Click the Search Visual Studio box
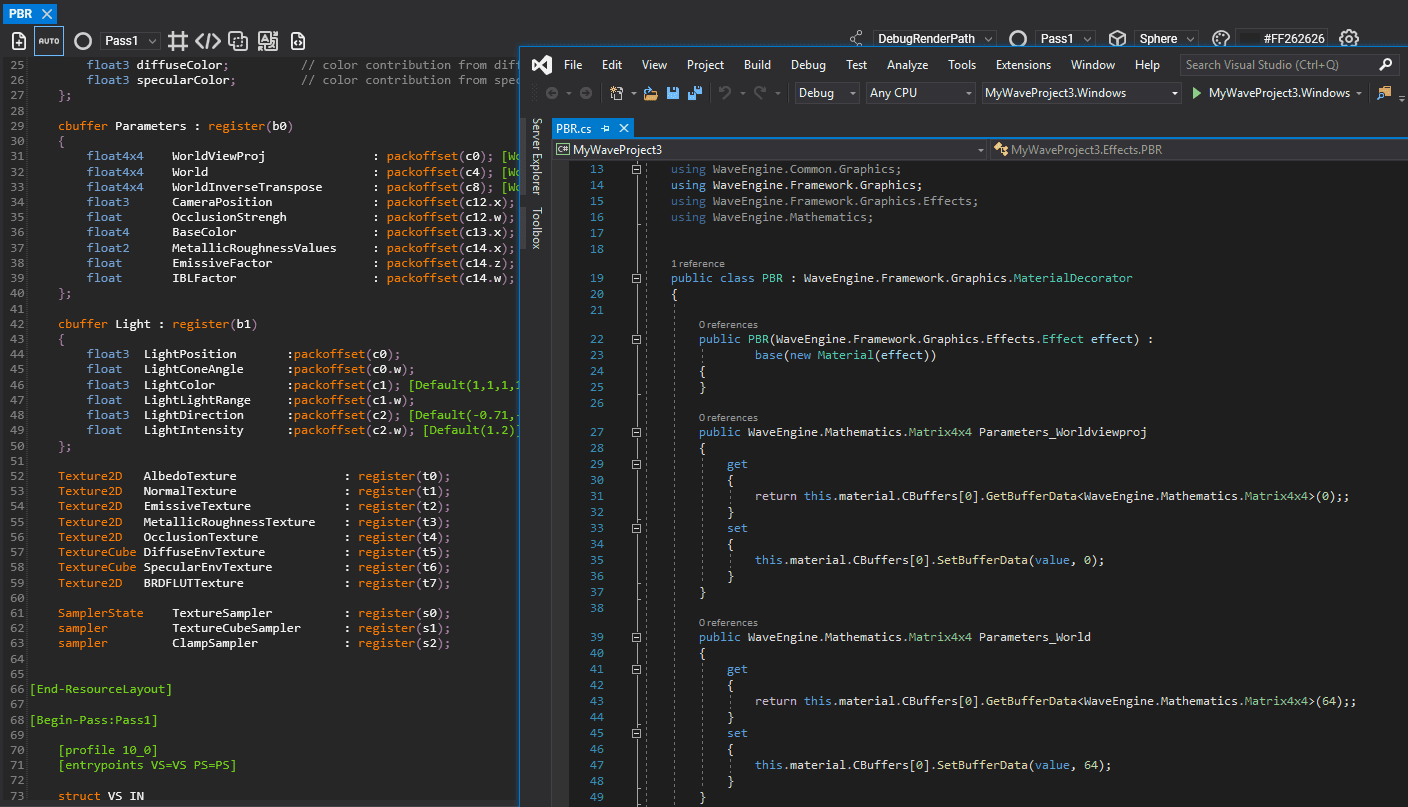 coord(1288,65)
